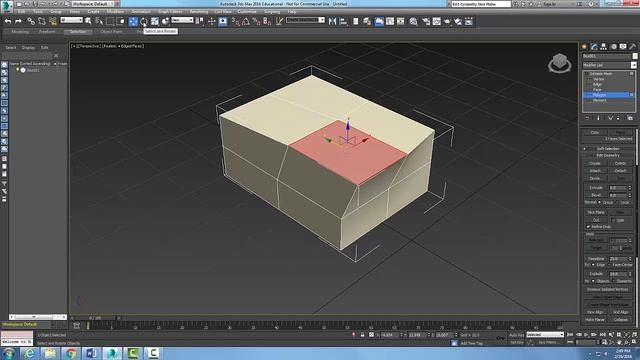The height and width of the screenshot is (360, 640).
Task: Choose the Rectangular Selection Region tool
Action: 110,21
